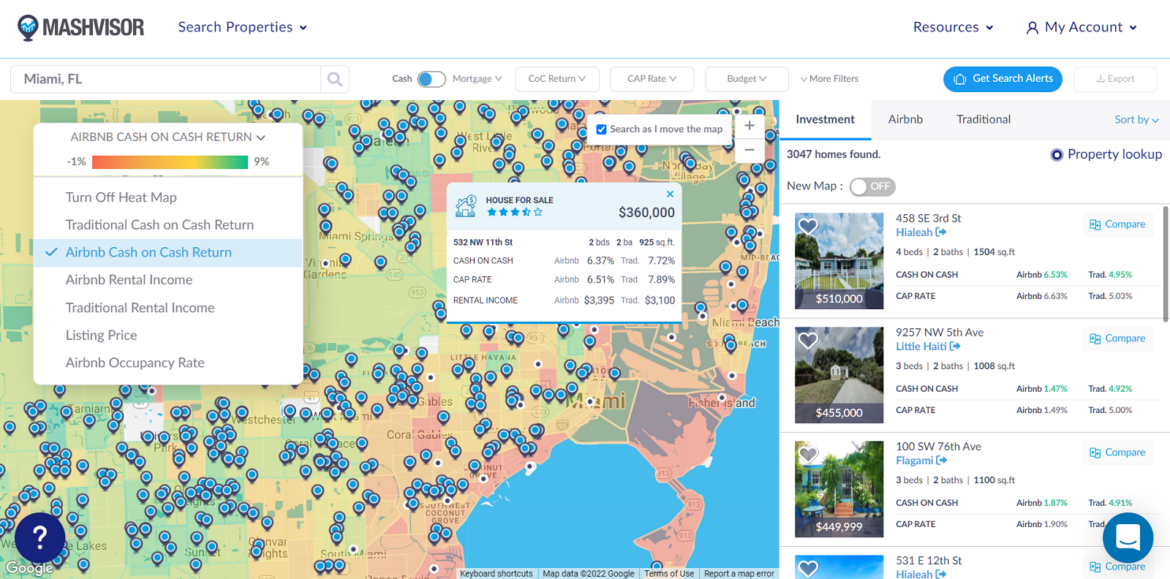
Task: Favorite the 458 SE 3rd St listing heart
Action: point(807,225)
